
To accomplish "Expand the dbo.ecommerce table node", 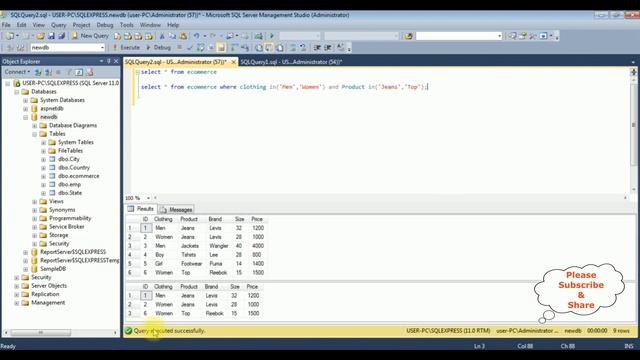I will (x=43, y=176).
